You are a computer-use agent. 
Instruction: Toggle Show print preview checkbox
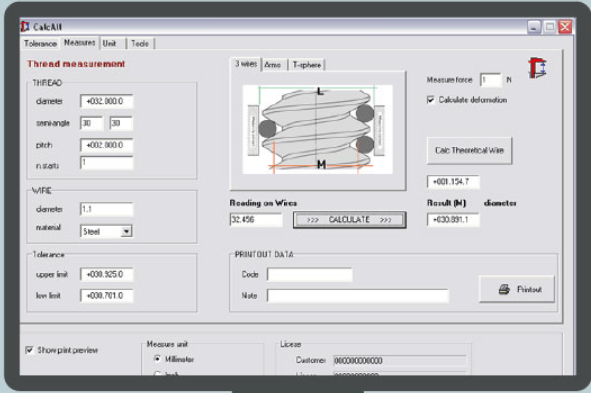pos(29,350)
